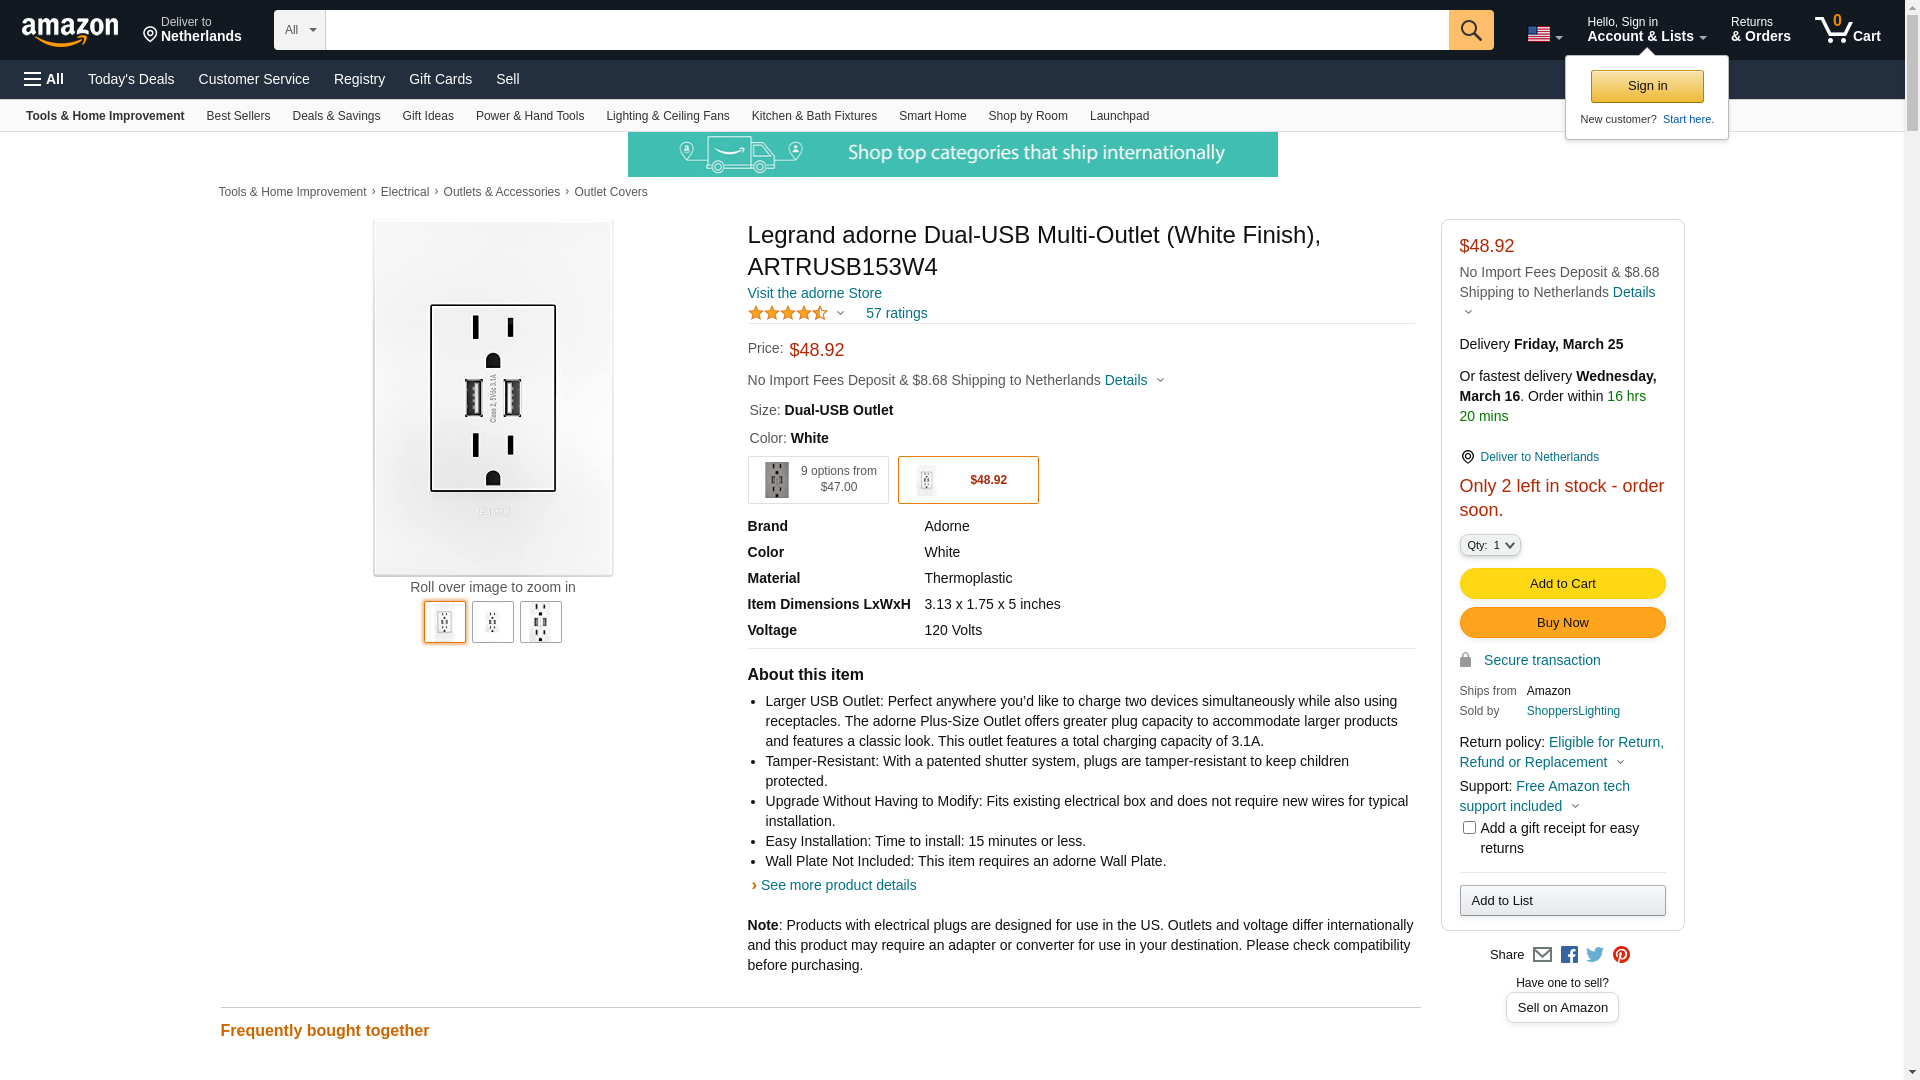Open the Qty quantity dropdown

coord(1489,545)
